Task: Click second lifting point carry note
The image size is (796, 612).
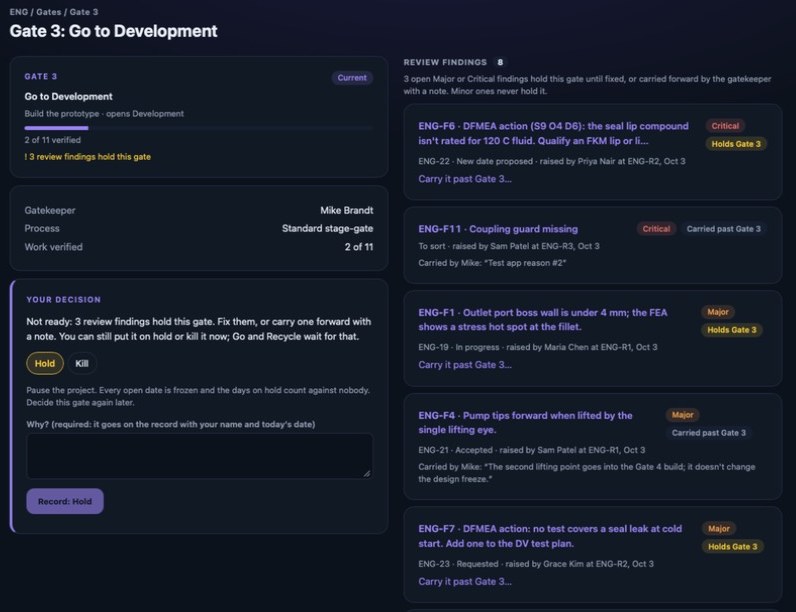Action: [x=587, y=473]
